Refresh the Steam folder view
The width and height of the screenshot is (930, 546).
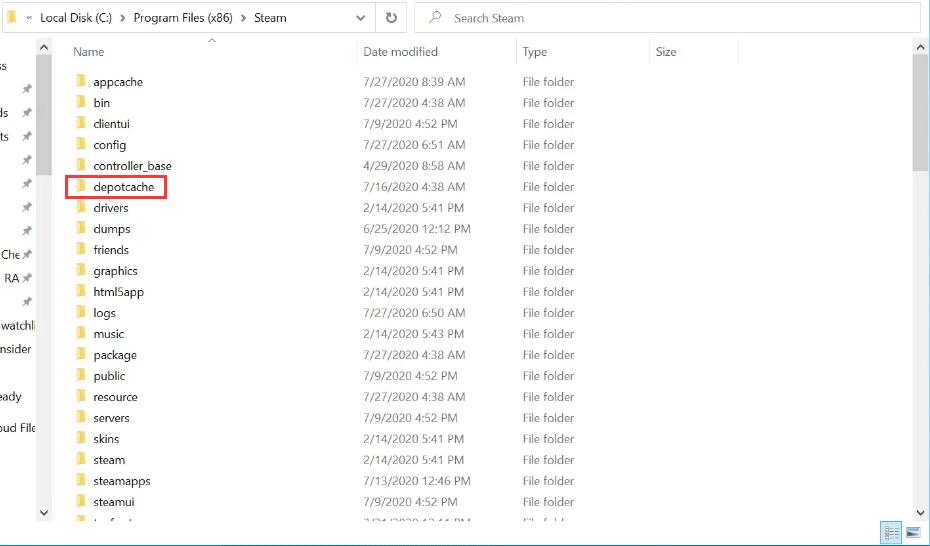pos(391,18)
